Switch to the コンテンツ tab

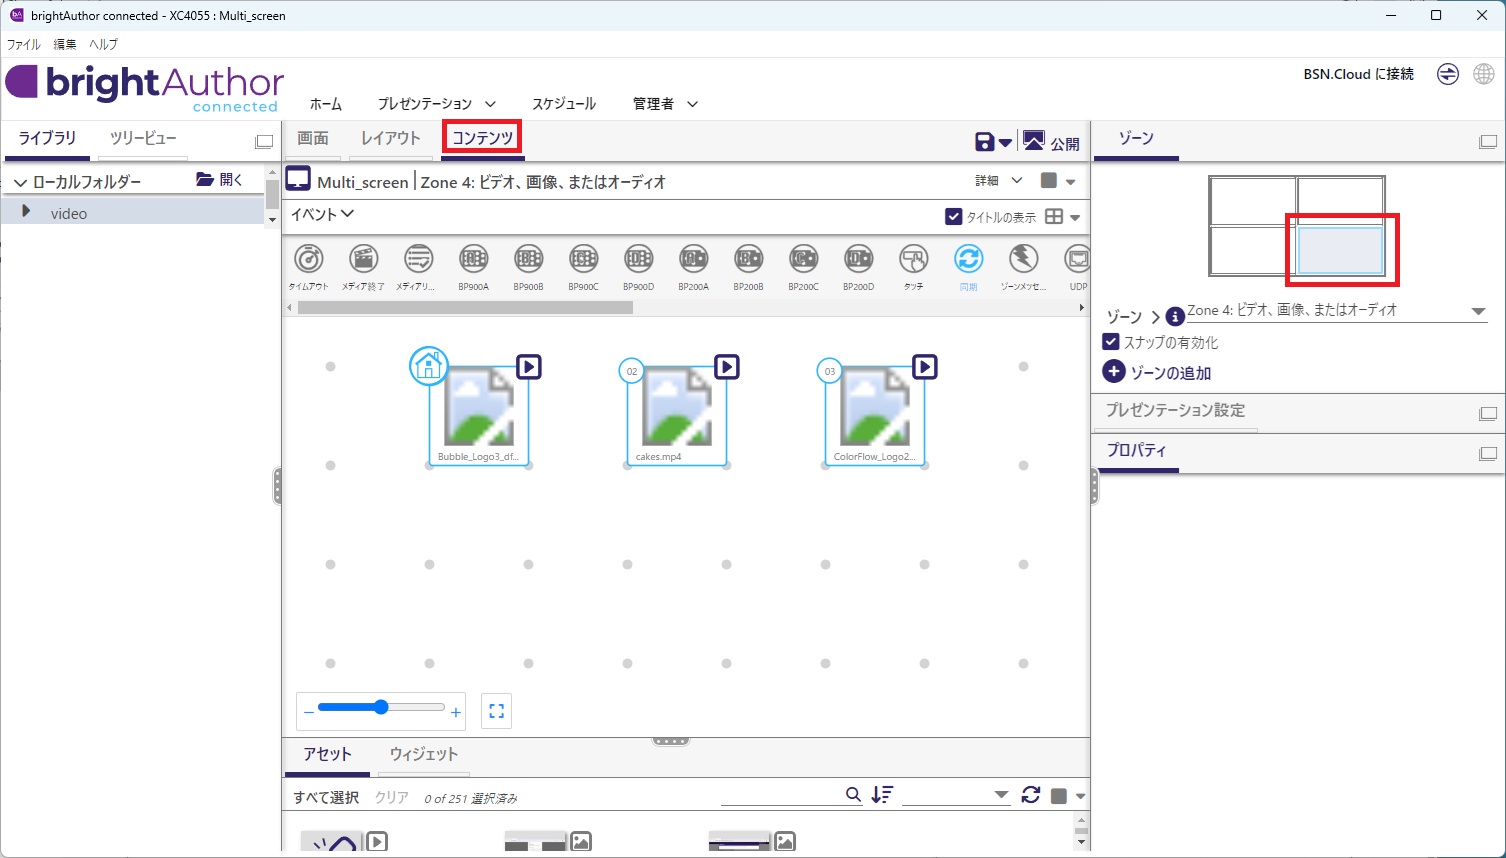[483, 138]
